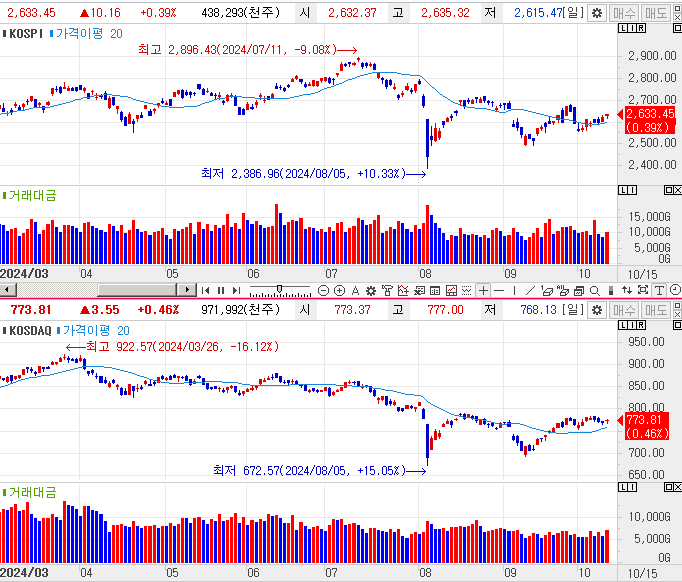Select the letter A text tool icon
Image resolution: width=682 pixels, height=582 pixels.
coord(355,291)
